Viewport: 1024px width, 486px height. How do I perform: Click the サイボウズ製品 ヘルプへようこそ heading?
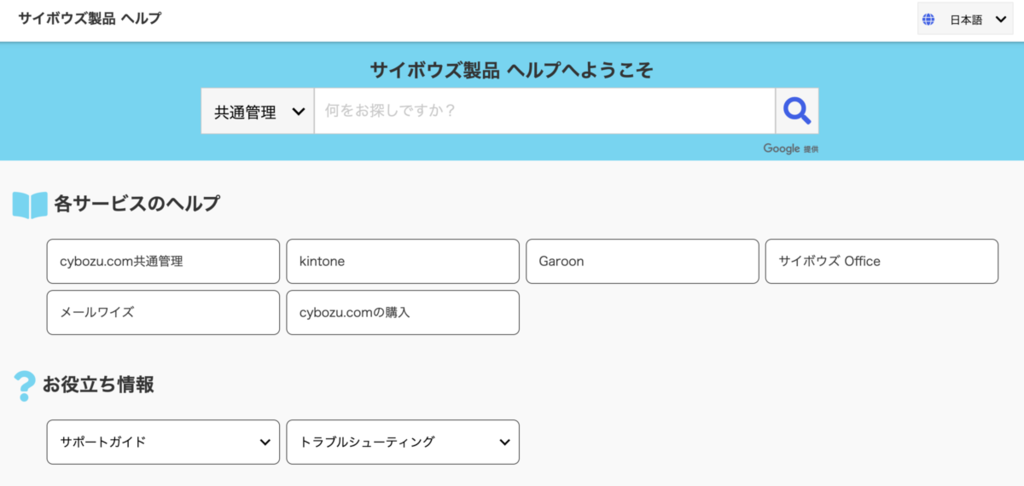pyautogui.click(x=511, y=70)
